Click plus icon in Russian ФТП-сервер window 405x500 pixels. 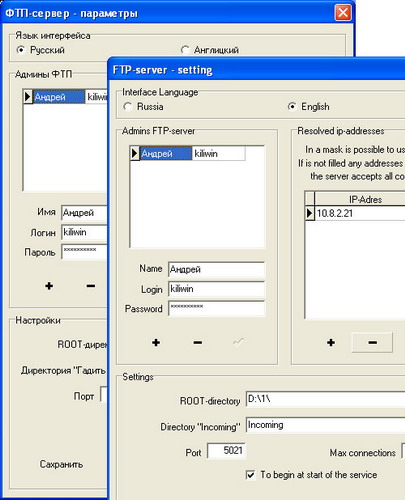point(49,286)
